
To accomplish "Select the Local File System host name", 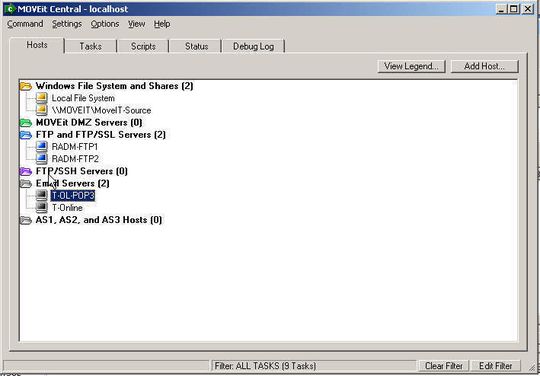I will coord(83,98).
